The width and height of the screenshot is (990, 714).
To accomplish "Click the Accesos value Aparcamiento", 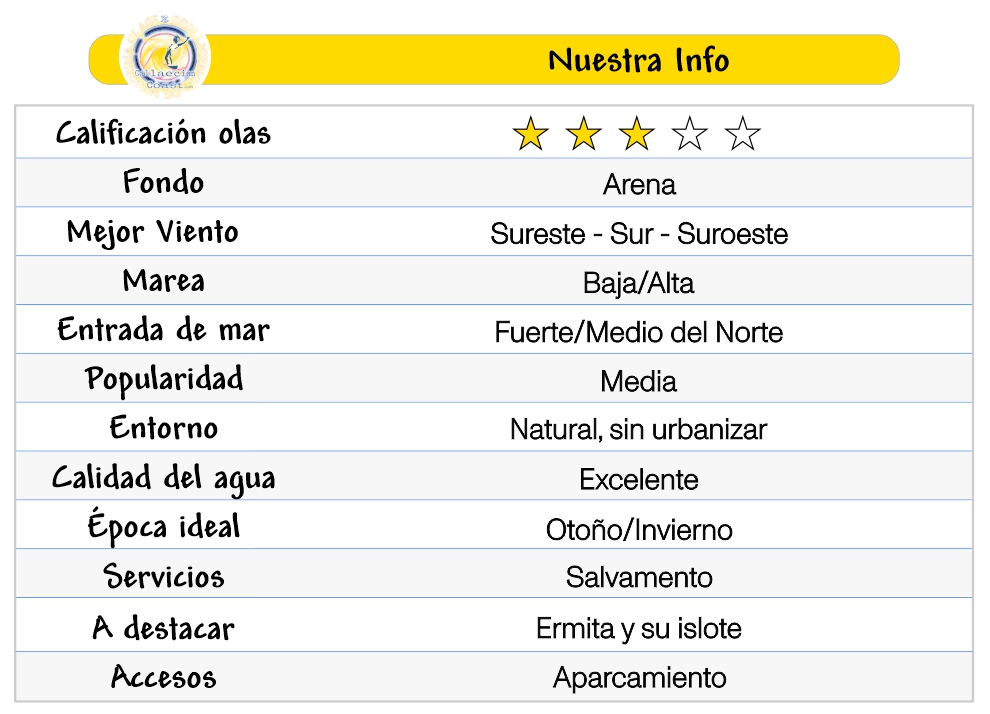I will pyautogui.click(x=640, y=678).
